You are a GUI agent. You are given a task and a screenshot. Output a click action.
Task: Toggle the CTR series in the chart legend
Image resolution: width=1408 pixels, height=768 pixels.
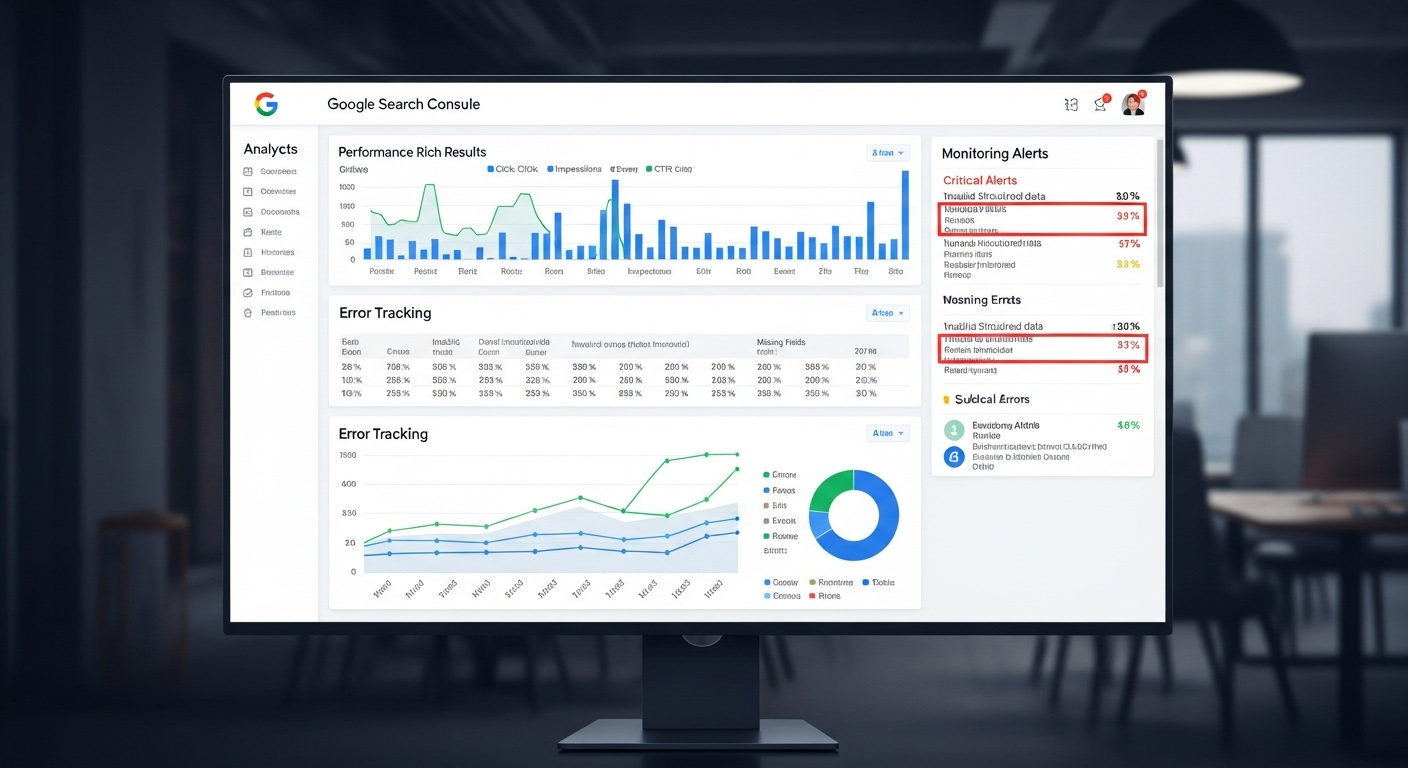[668, 169]
